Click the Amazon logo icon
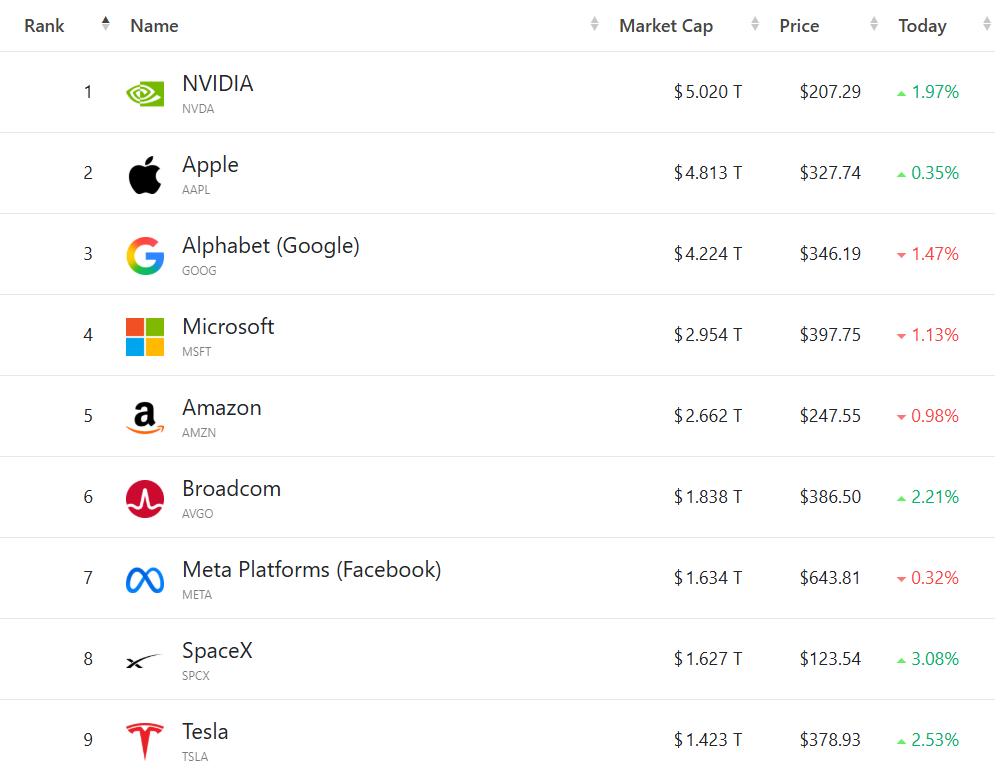 [145, 418]
